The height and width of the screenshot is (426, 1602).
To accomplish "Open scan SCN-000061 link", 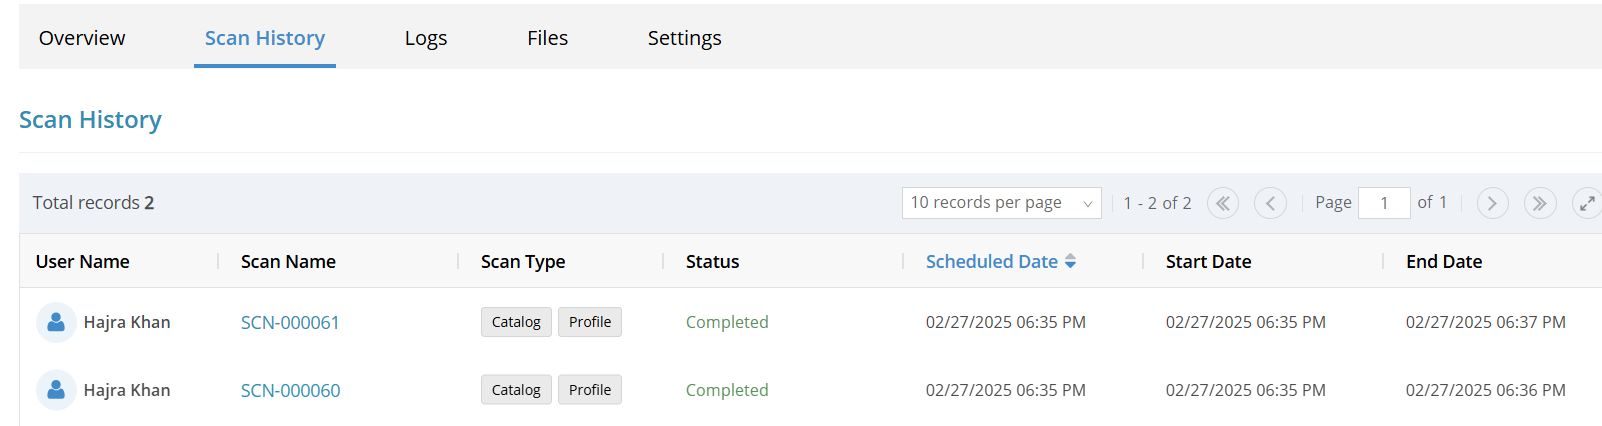I will pyautogui.click(x=290, y=322).
